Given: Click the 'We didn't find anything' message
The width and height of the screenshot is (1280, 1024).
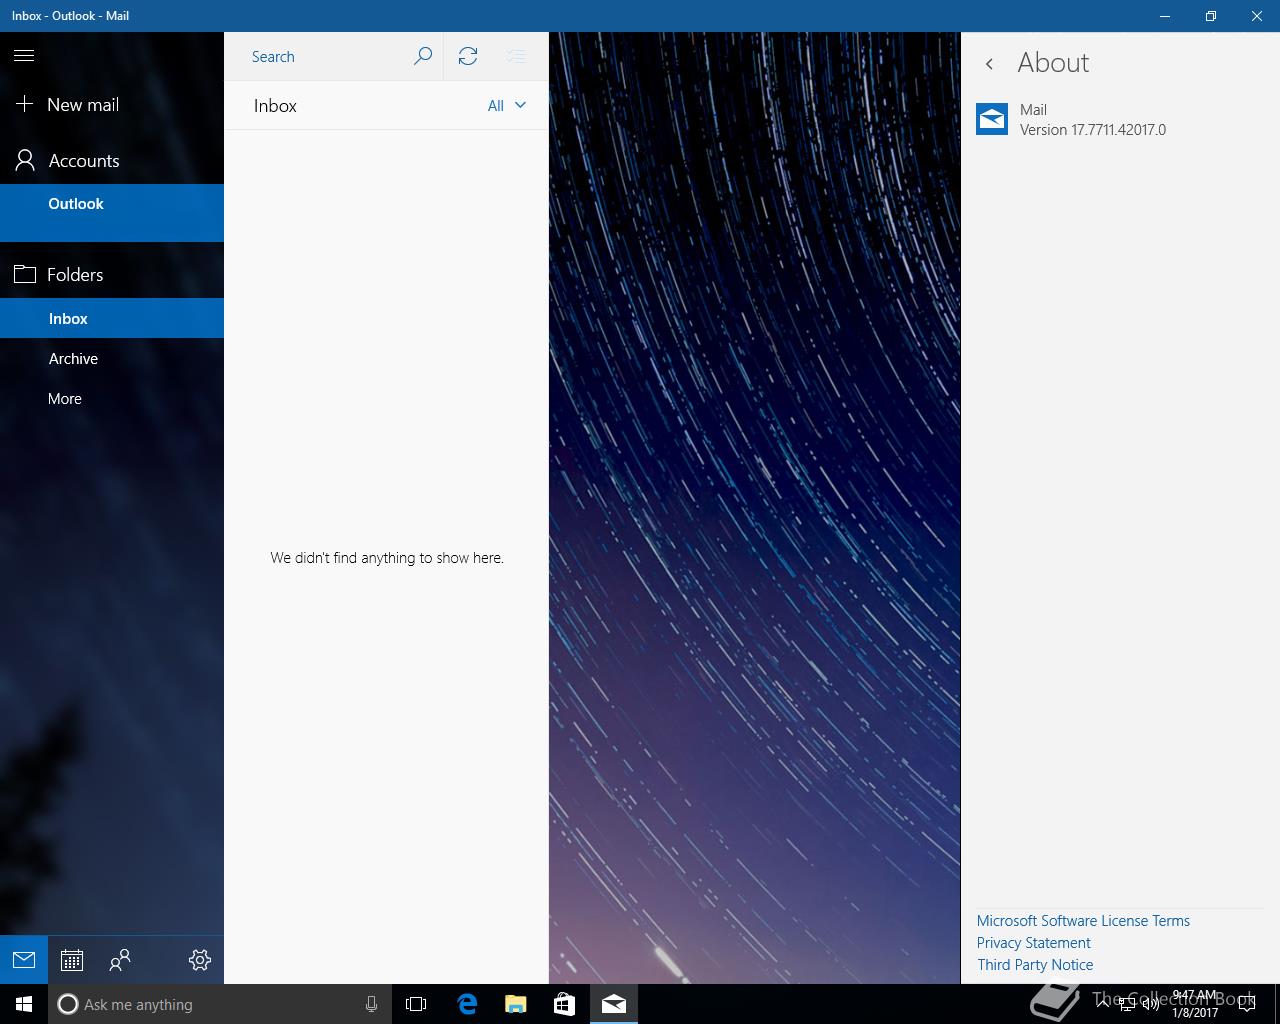Looking at the screenshot, I should 387,558.
